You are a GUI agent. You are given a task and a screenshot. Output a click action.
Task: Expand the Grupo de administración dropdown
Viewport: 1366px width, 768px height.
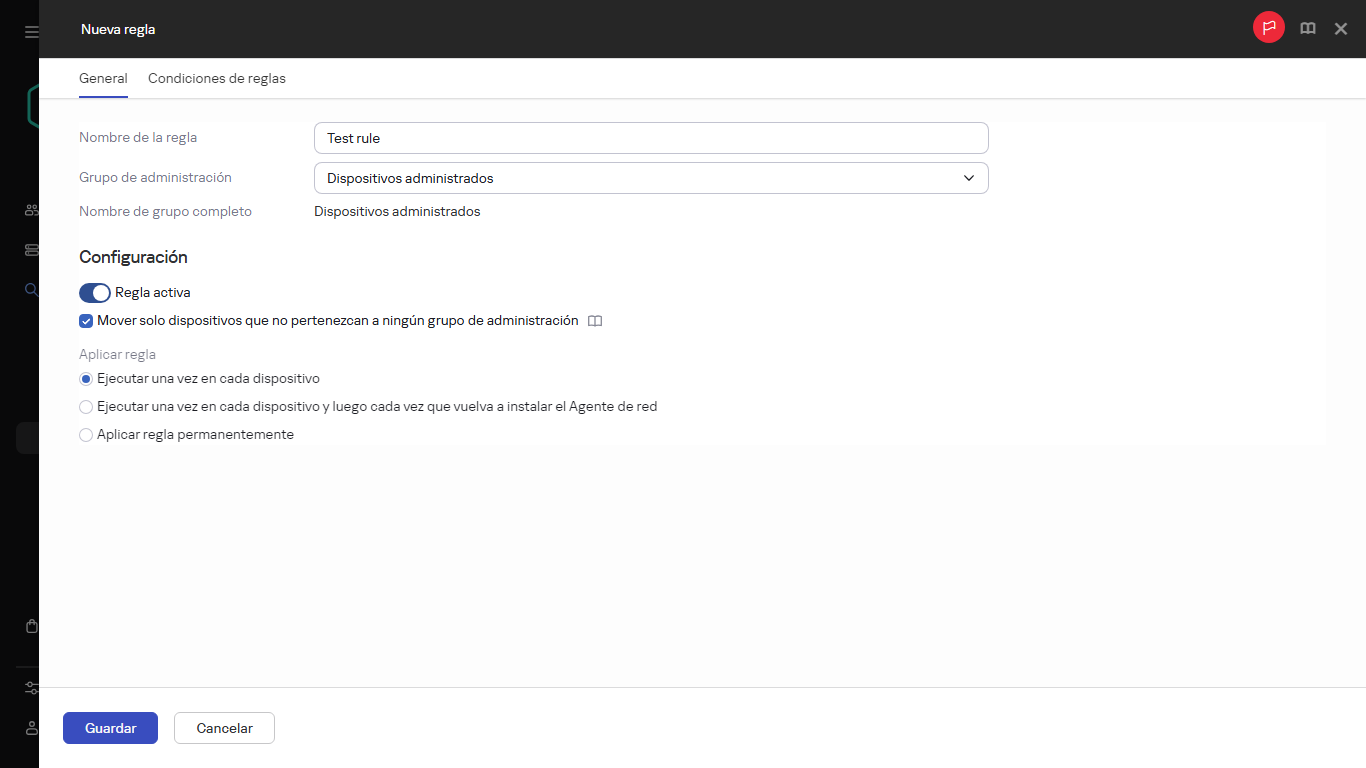pyautogui.click(x=651, y=178)
